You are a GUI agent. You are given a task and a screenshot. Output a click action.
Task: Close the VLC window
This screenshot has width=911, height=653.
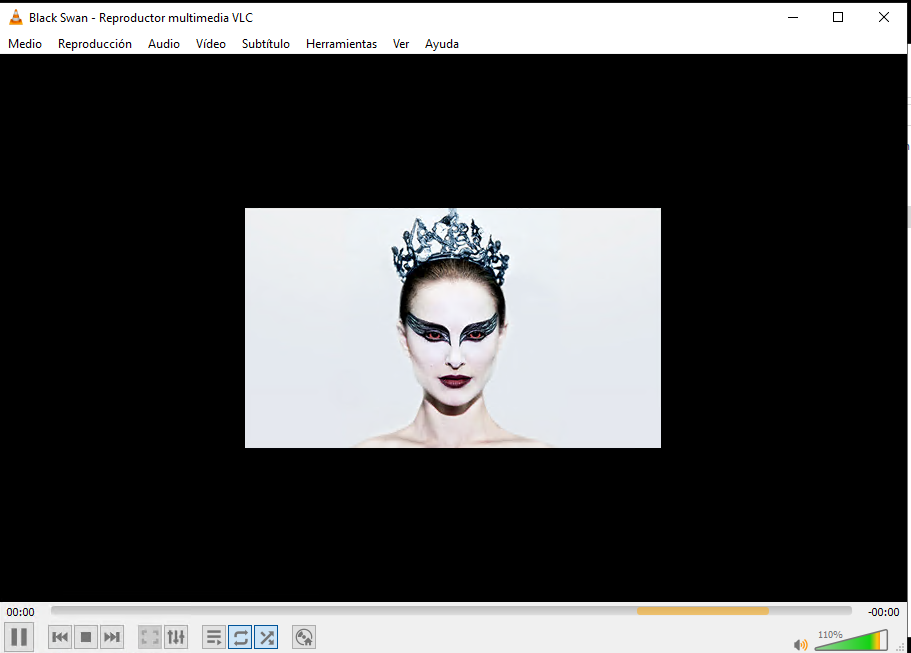point(884,17)
